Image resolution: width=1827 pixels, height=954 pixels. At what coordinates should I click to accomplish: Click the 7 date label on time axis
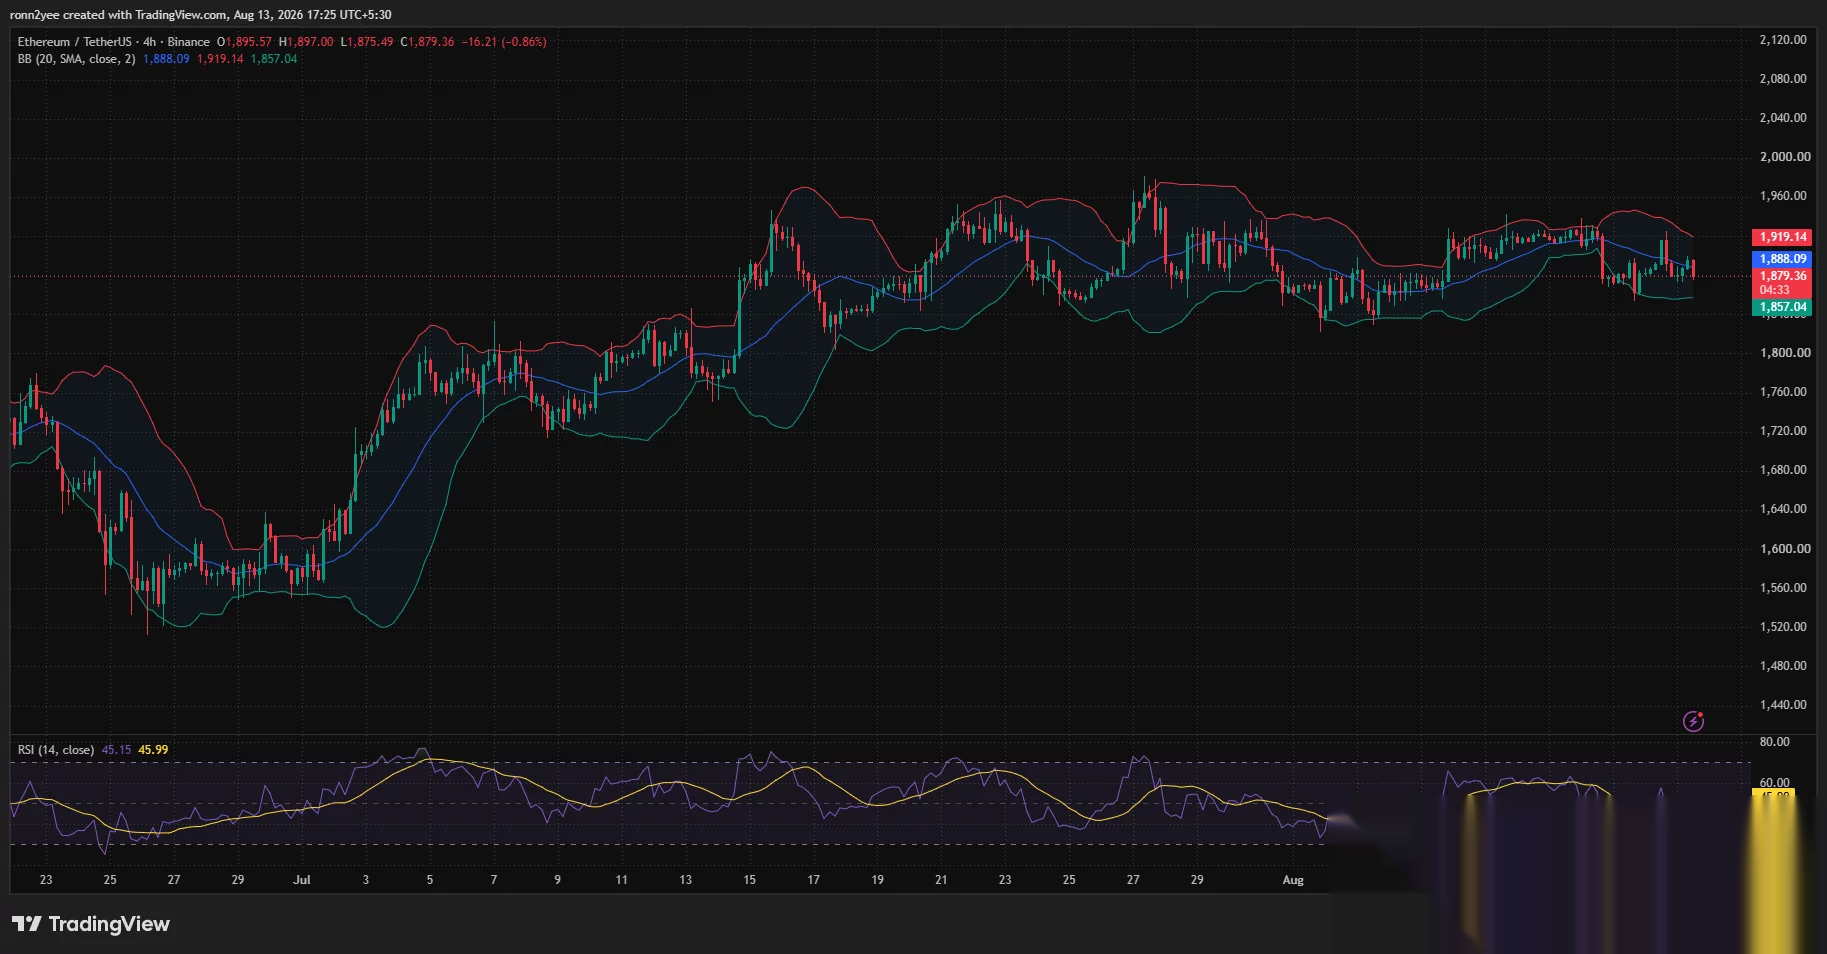click(494, 880)
